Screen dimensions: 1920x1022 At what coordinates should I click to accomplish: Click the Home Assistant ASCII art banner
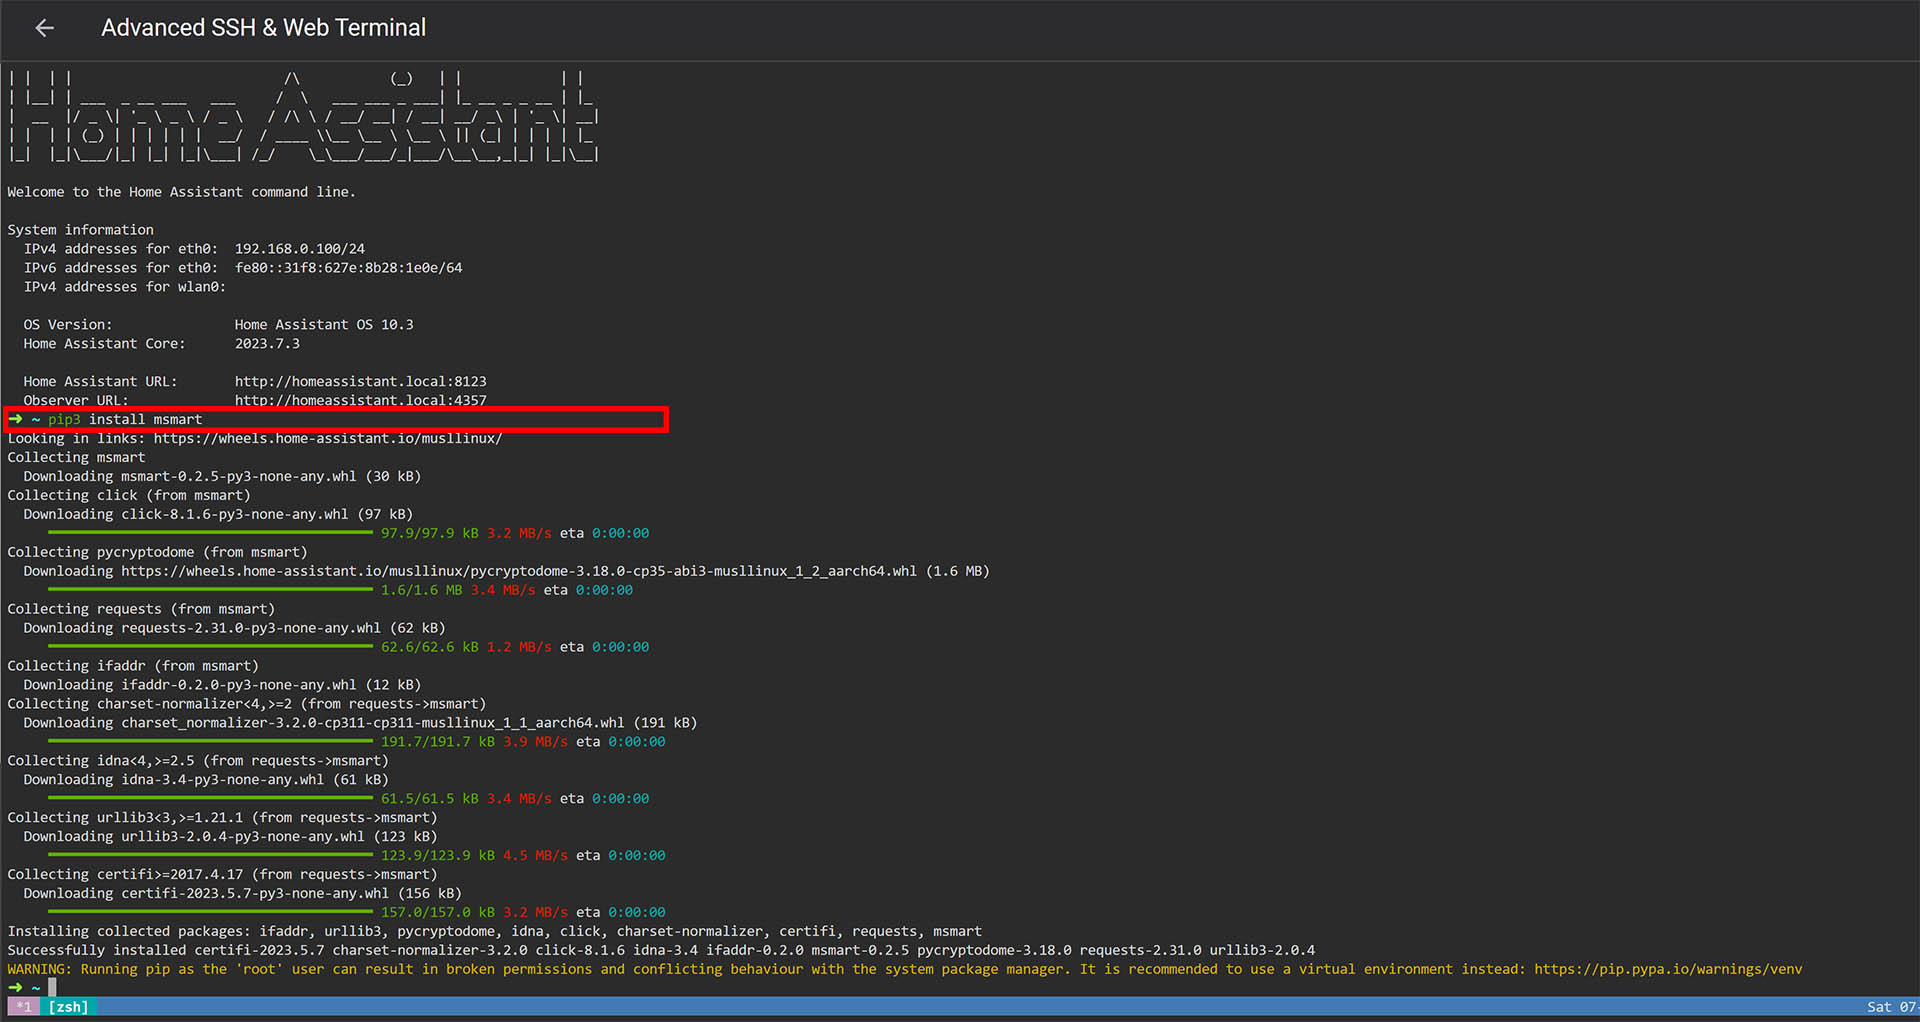[300, 117]
